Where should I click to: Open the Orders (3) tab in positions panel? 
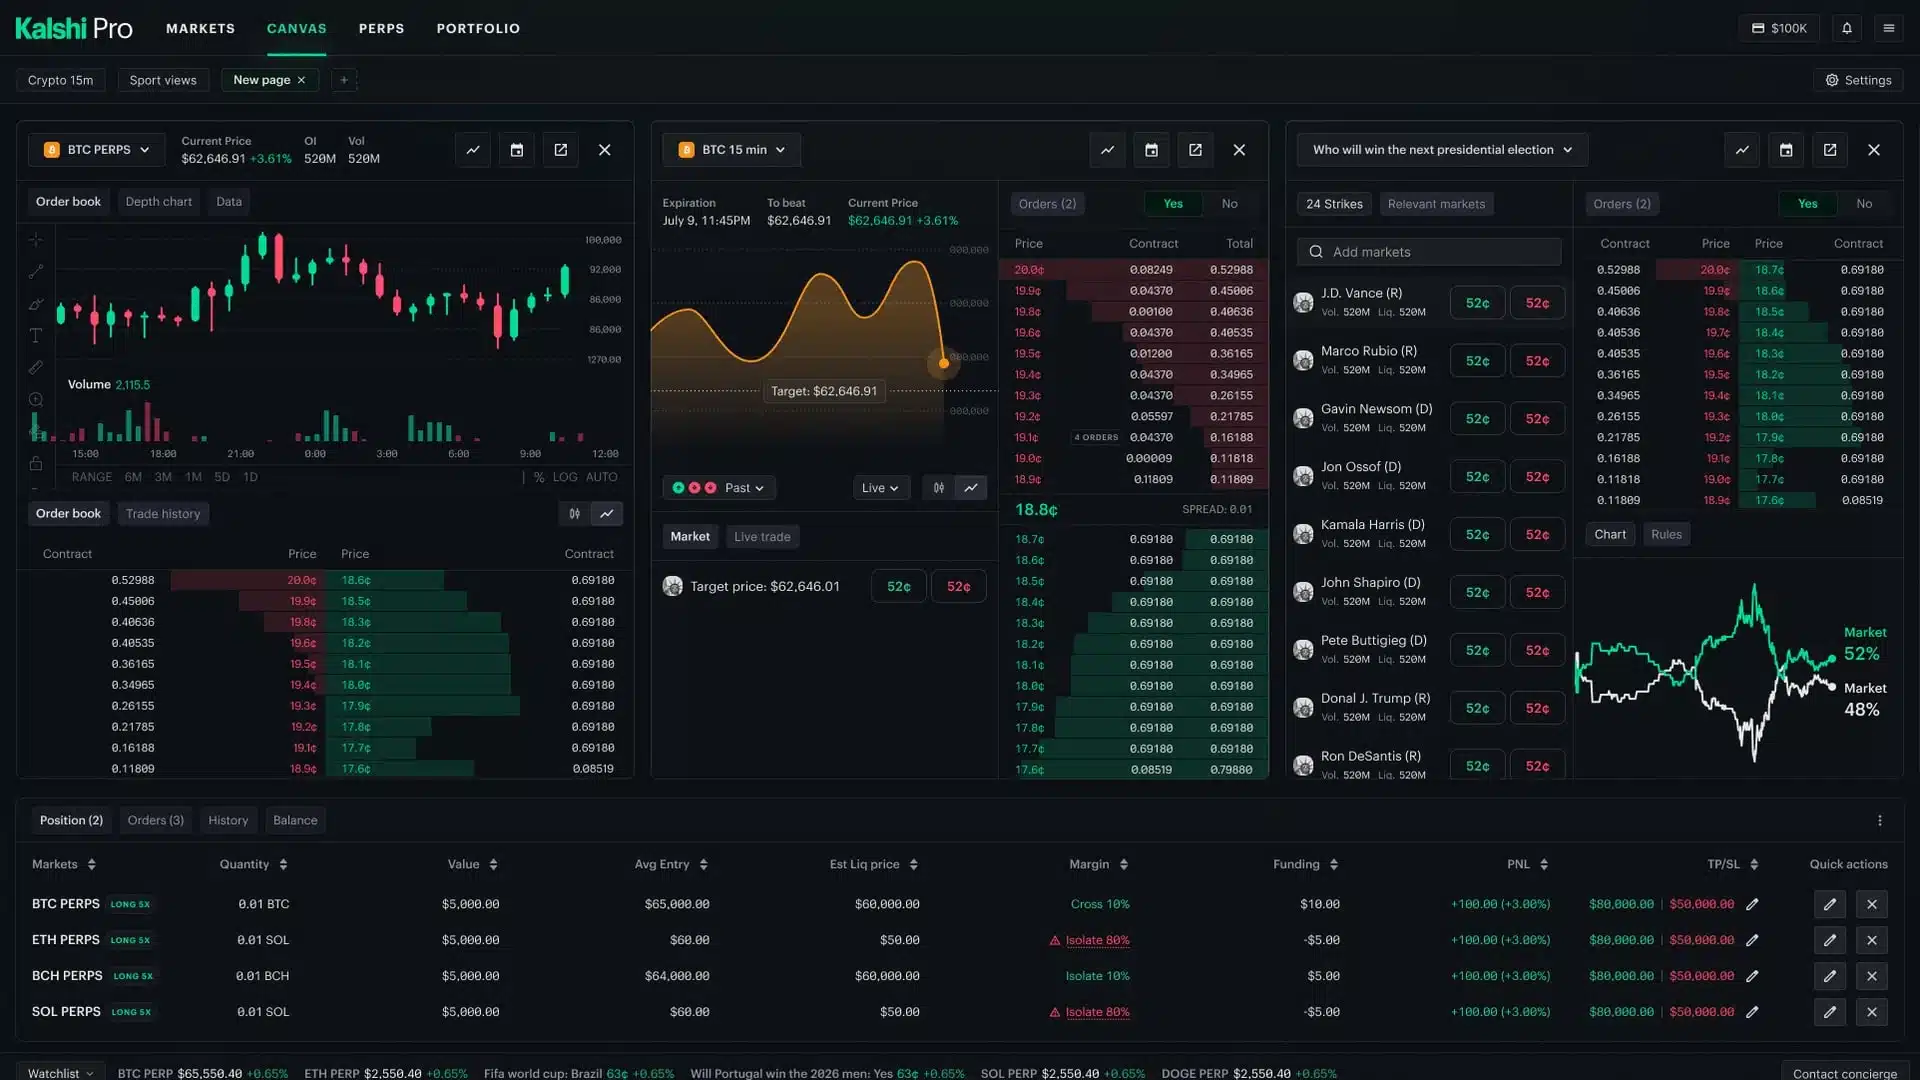coord(156,820)
